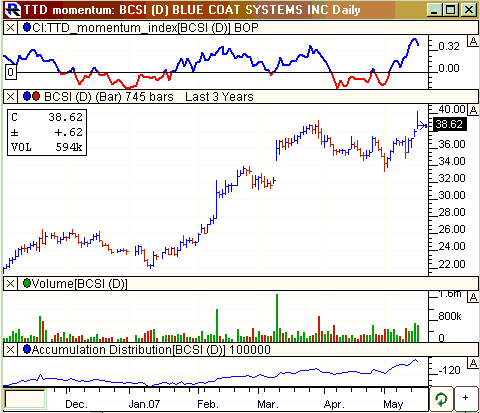Close the Accumulation Distribution pane
The height and width of the screenshot is (413, 480).
tap(10, 350)
